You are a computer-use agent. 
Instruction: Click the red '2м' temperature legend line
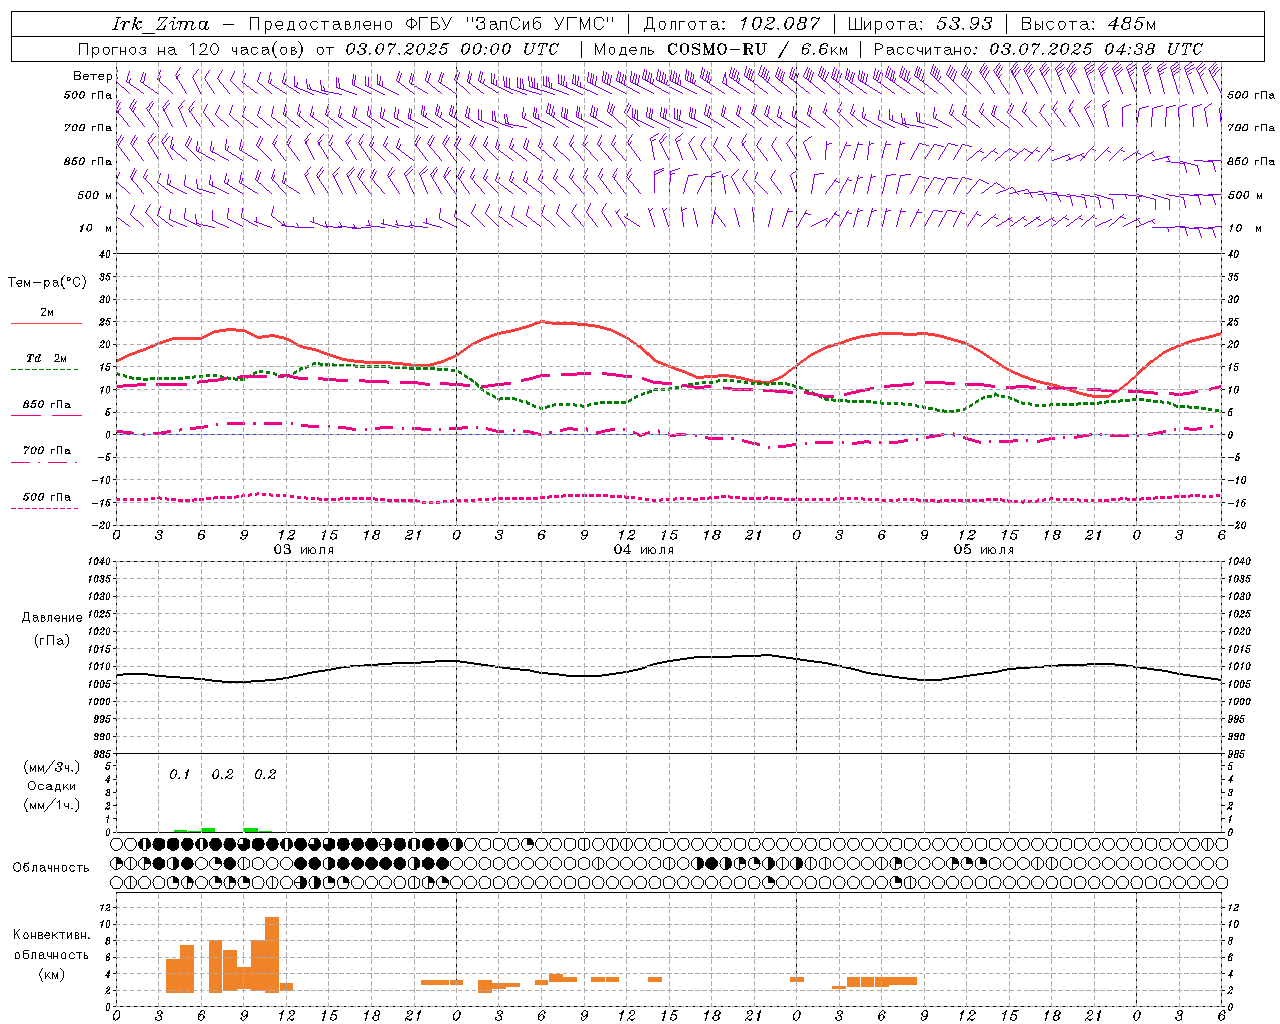point(46,324)
